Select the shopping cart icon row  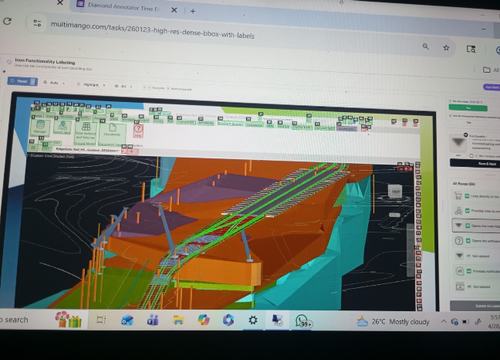pyautogui.click(x=476, y=196)
